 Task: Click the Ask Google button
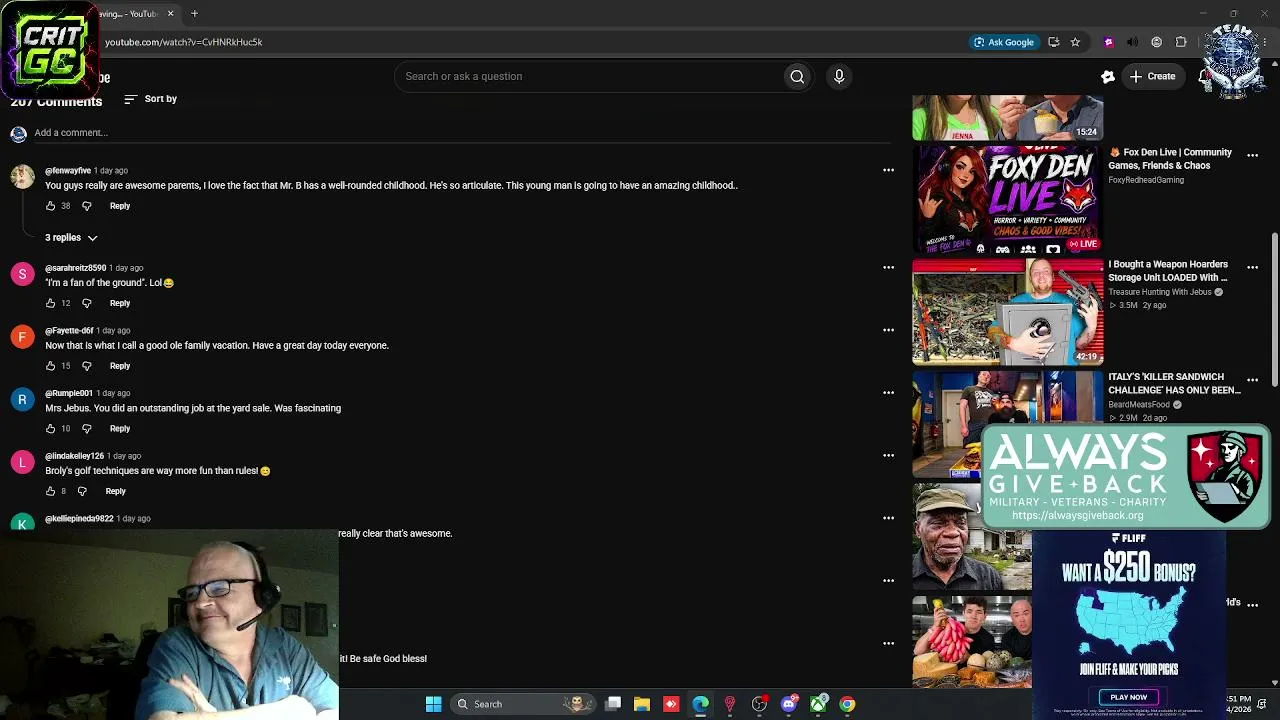pyautogui.click(x=1003, y=42)
